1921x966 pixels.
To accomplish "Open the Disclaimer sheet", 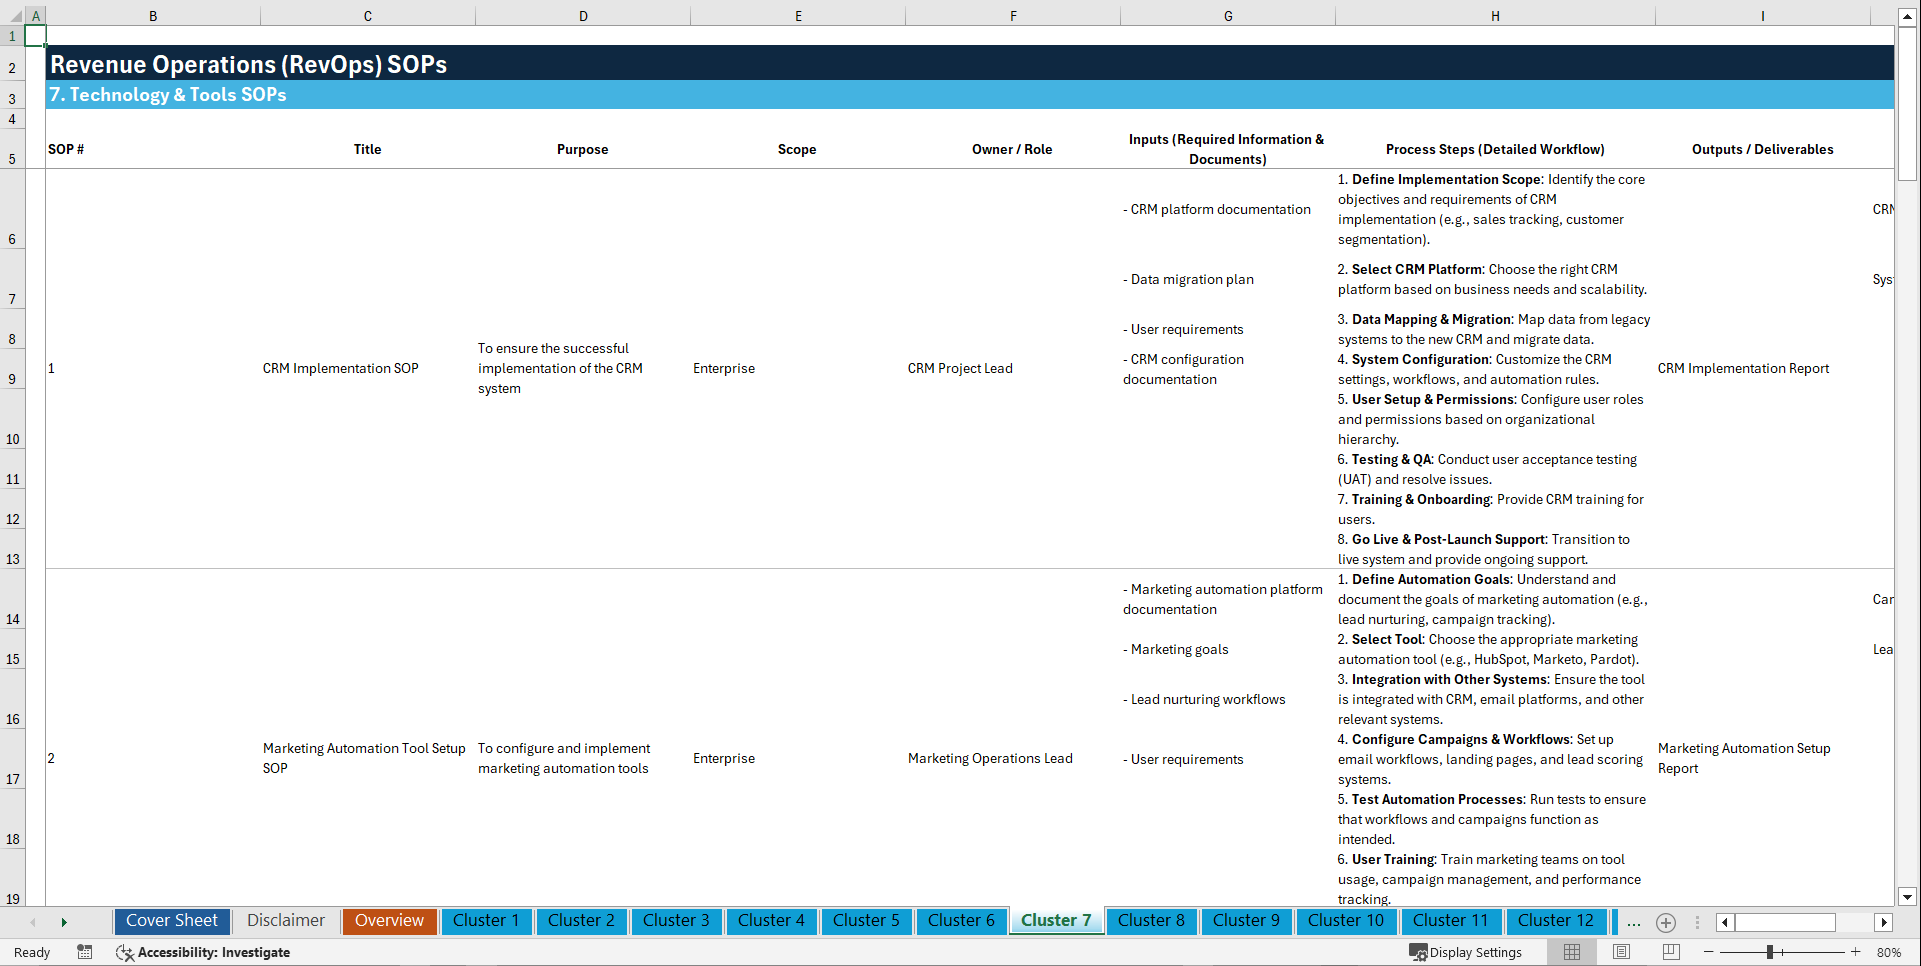I will coord(285,921).
